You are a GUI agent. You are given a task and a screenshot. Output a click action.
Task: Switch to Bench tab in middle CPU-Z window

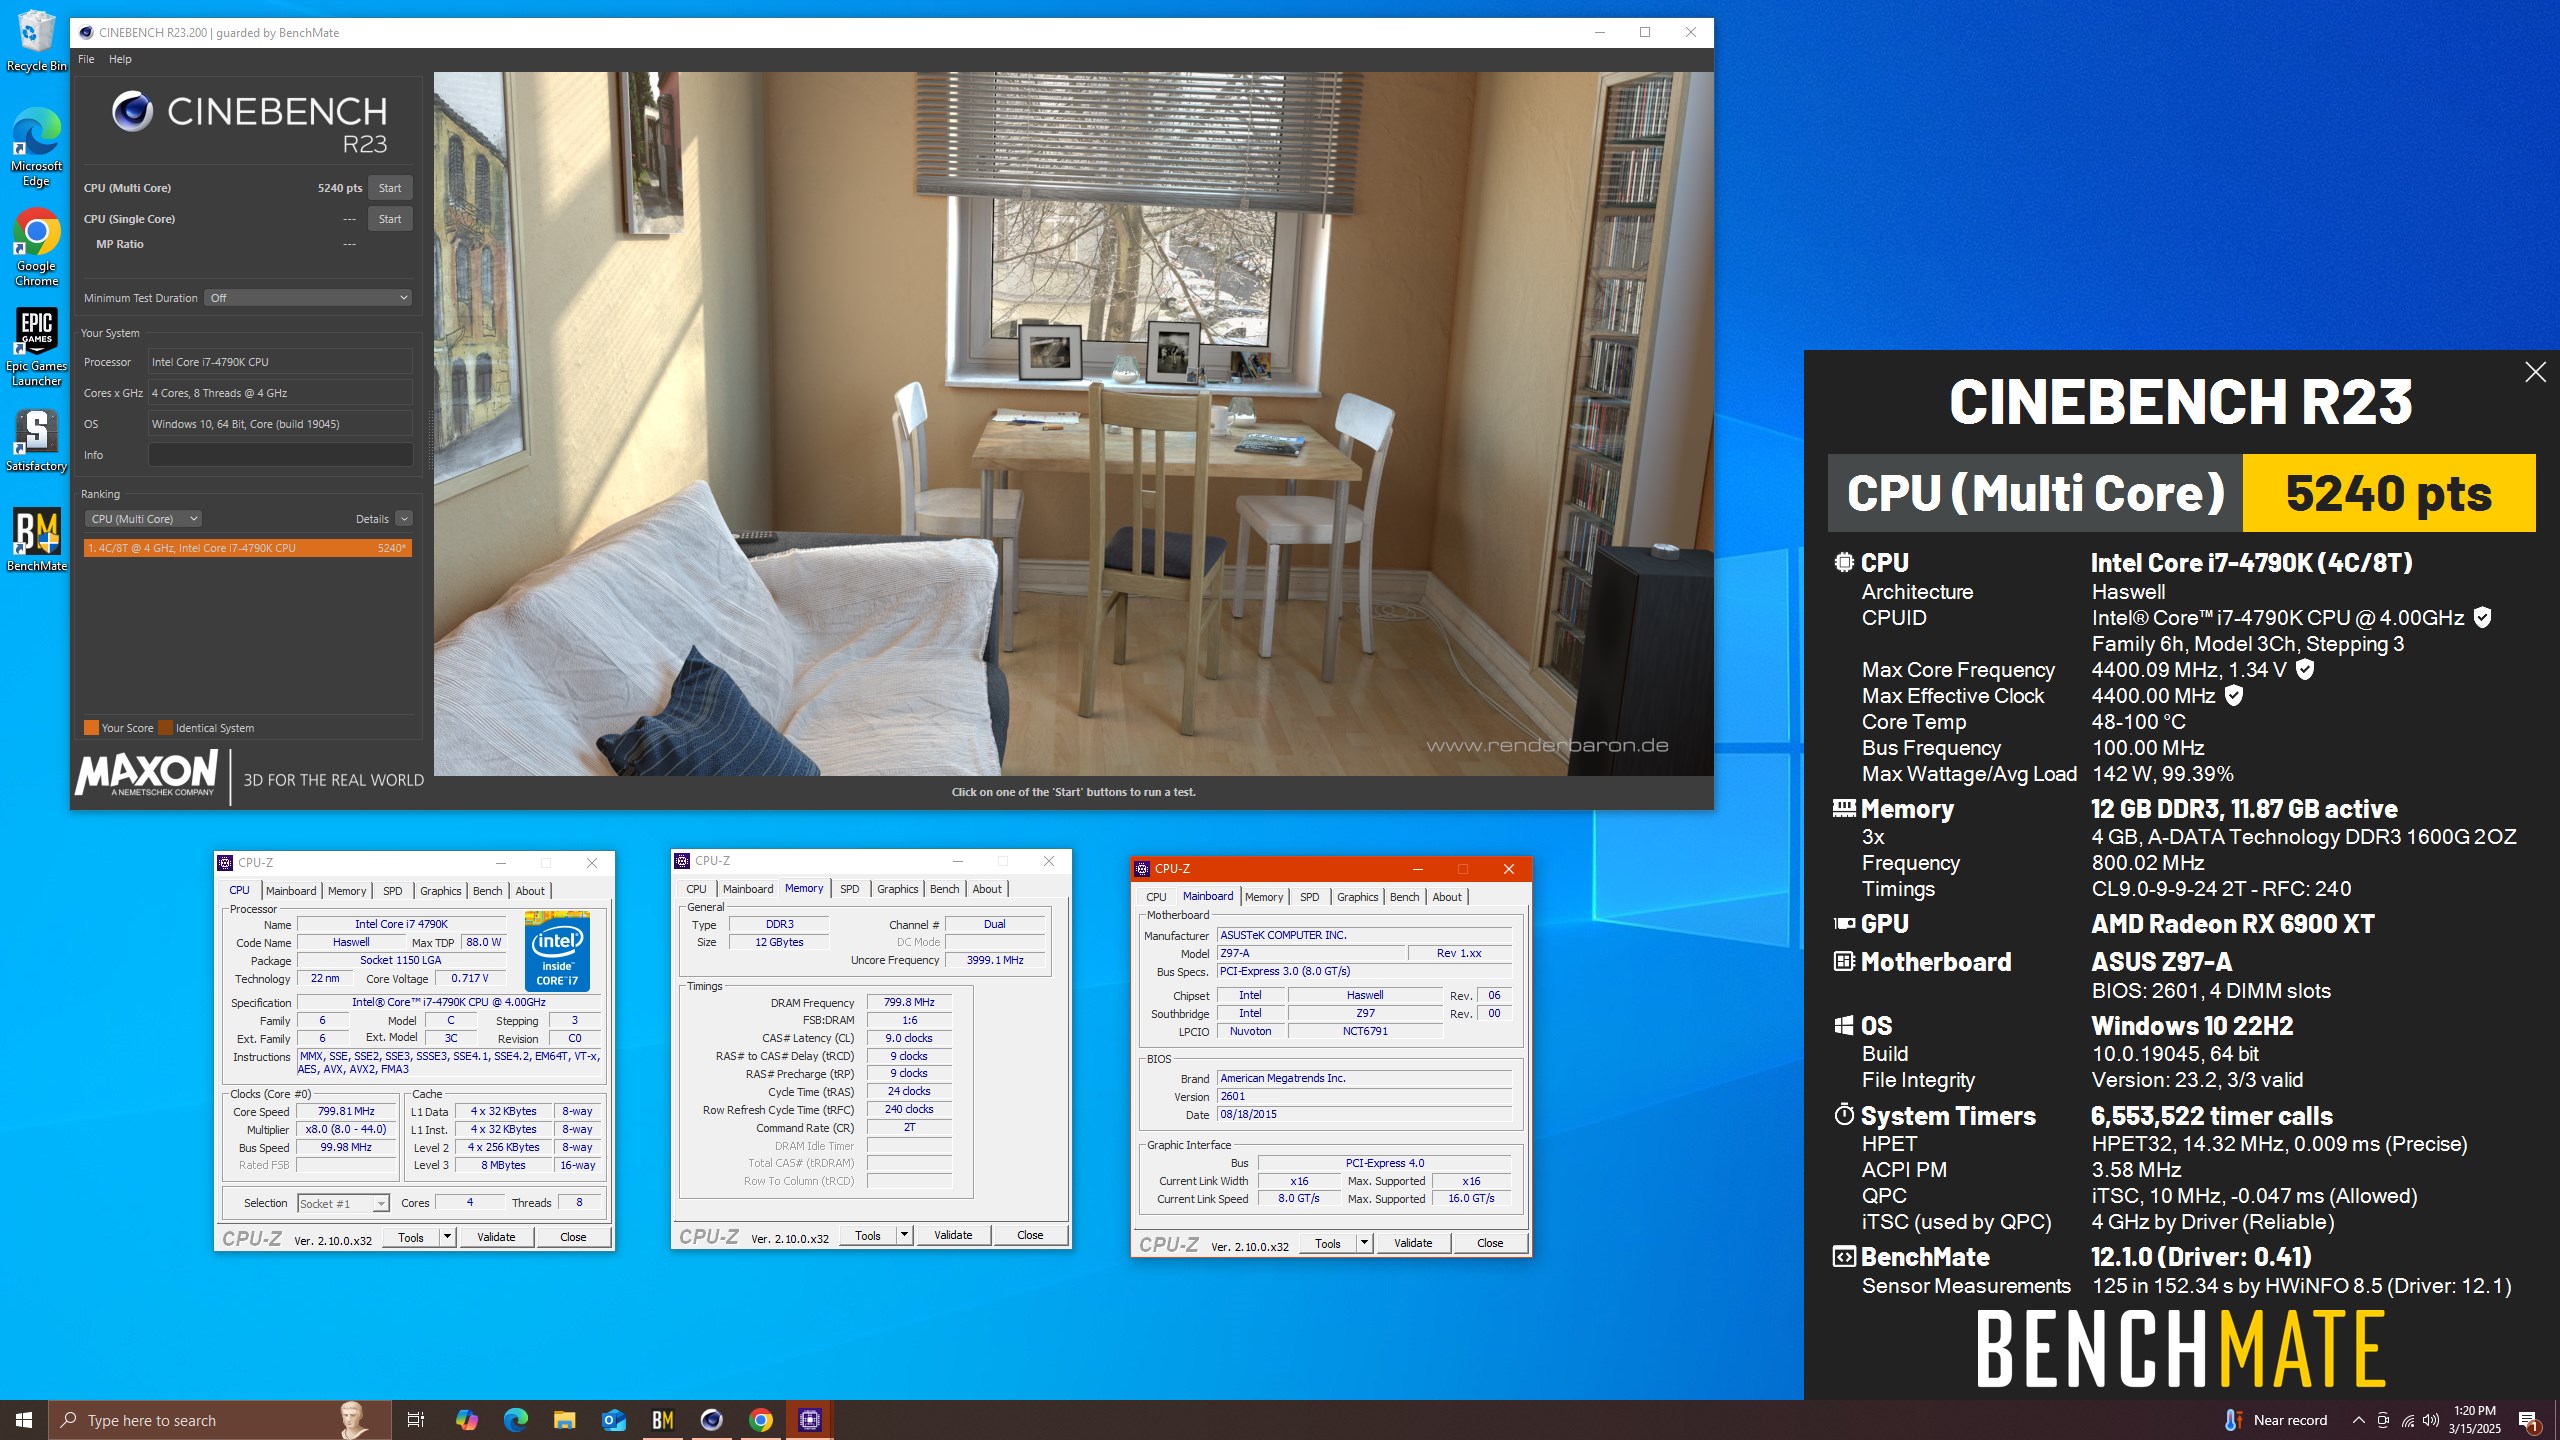pos(944,889)
